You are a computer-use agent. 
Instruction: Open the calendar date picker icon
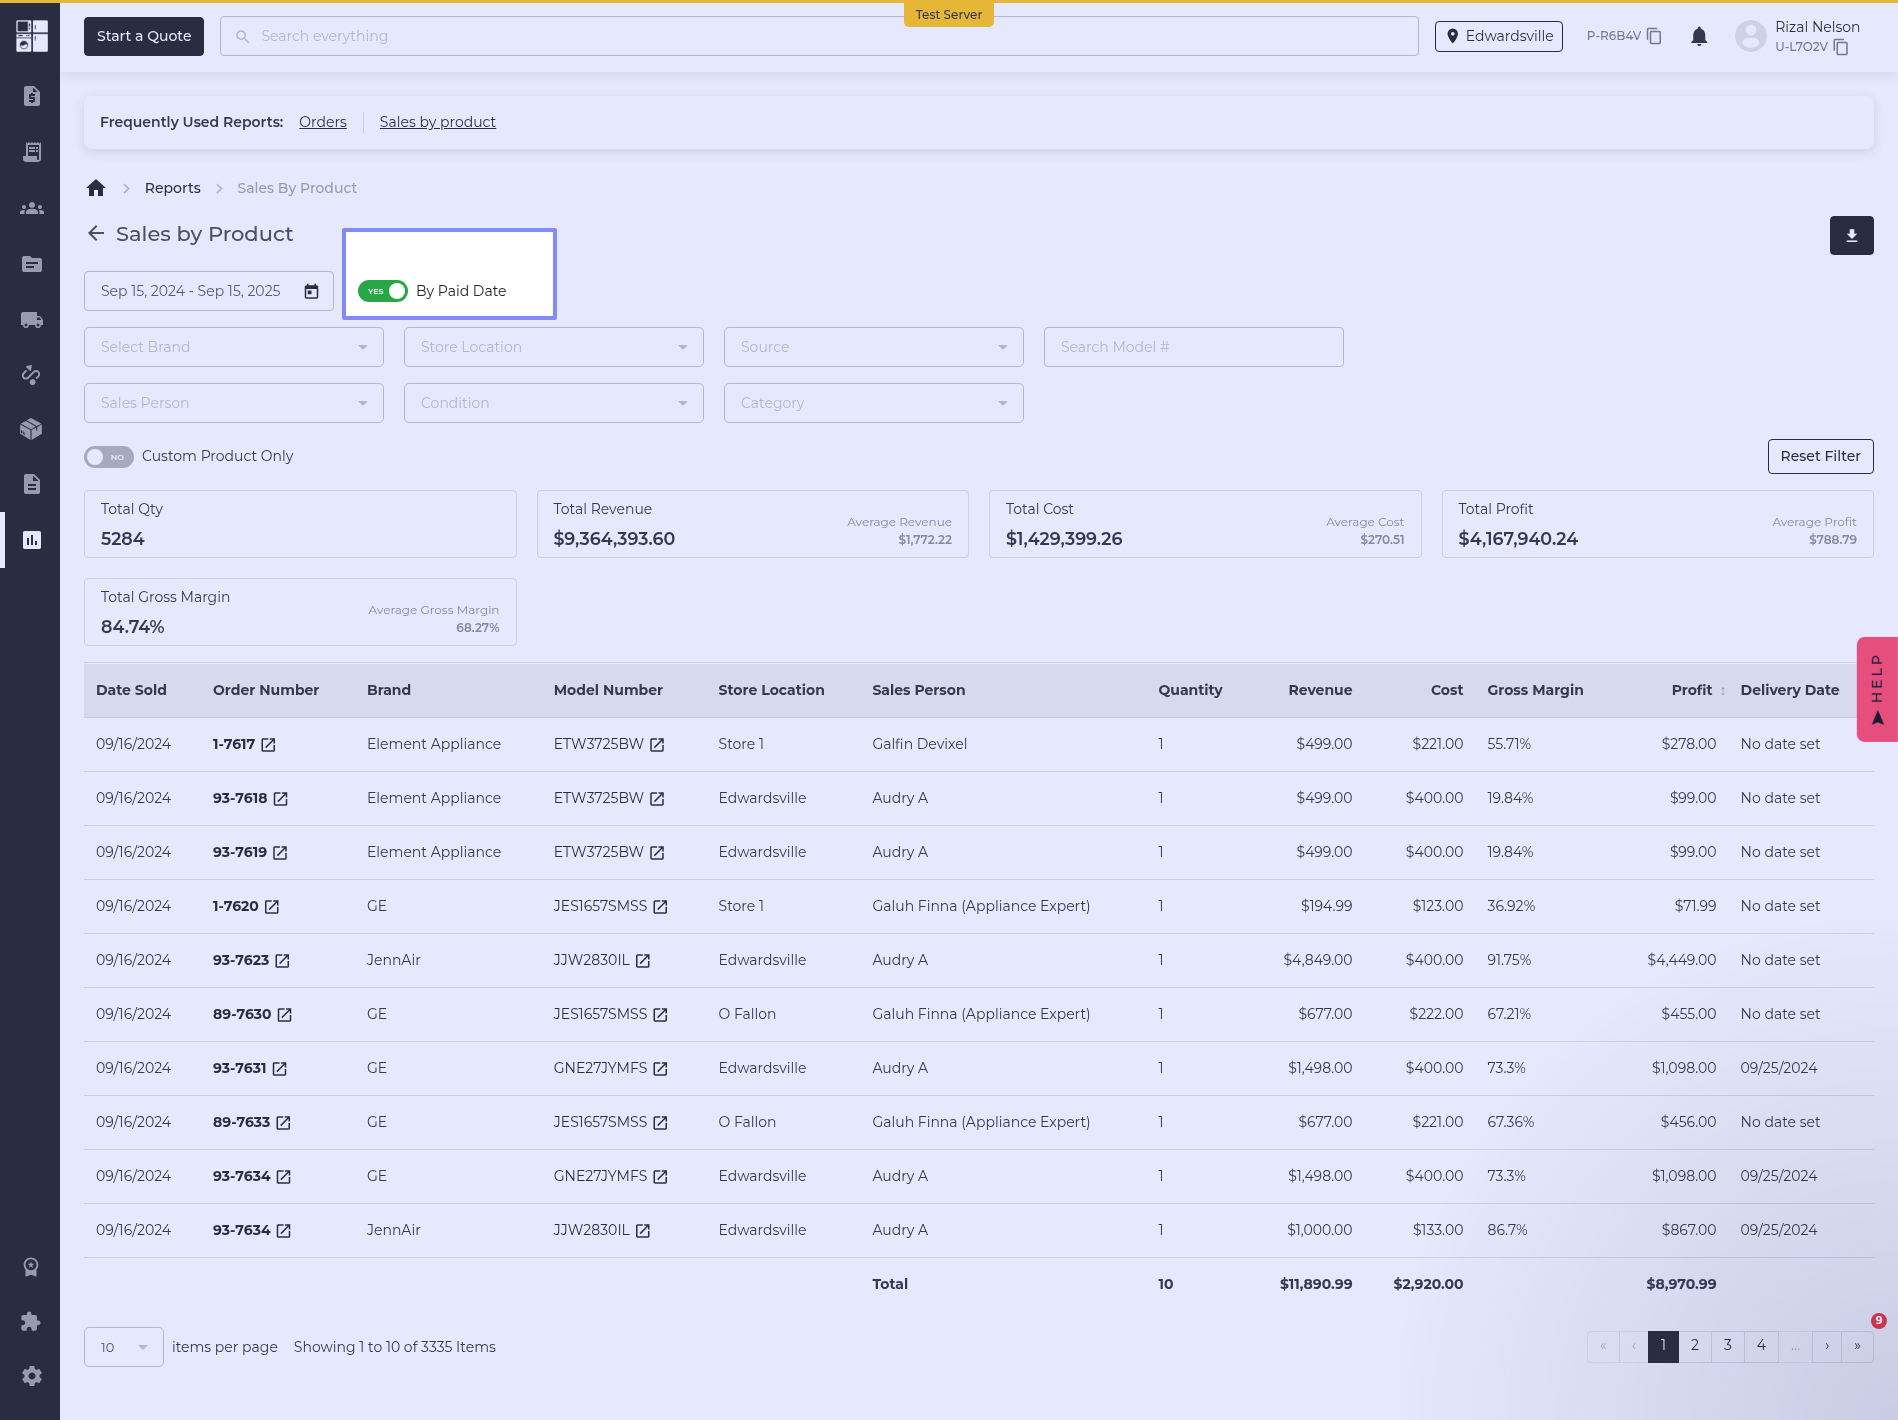312,291
